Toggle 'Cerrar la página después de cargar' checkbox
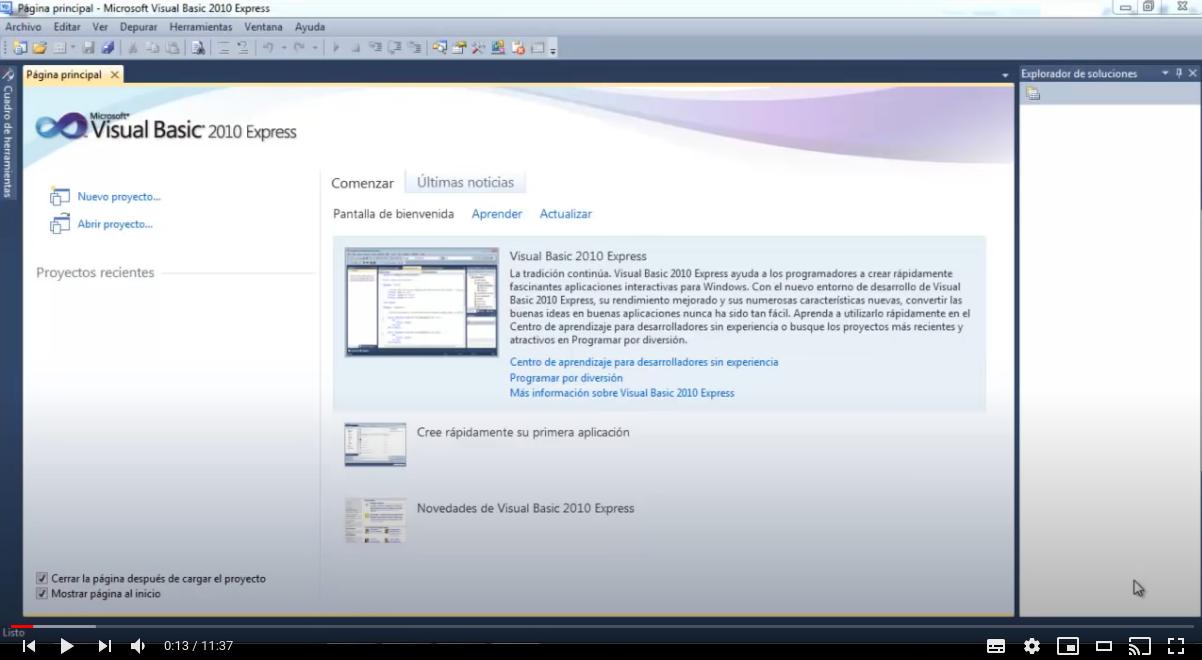This screenshot has width=1202, height=660. coord(42,578)
